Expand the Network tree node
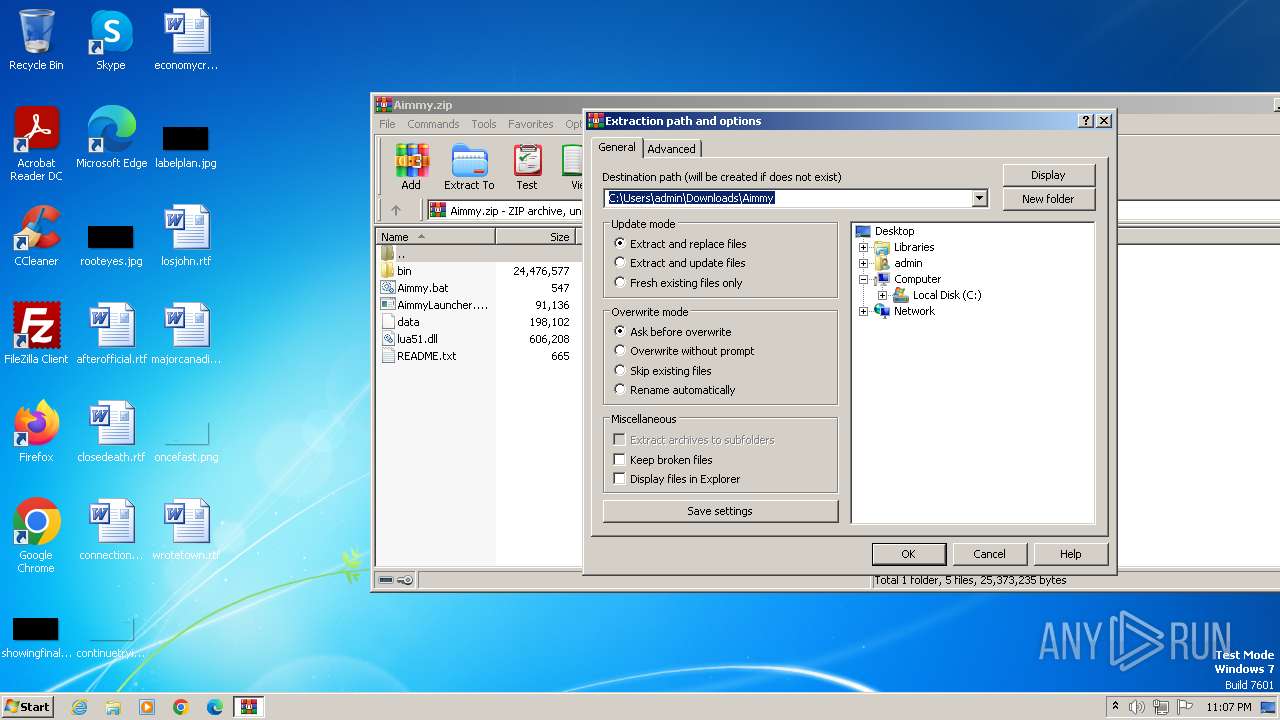Image resolution: width=1280 pixels, height=720 pixels. (x=864, y=311)
